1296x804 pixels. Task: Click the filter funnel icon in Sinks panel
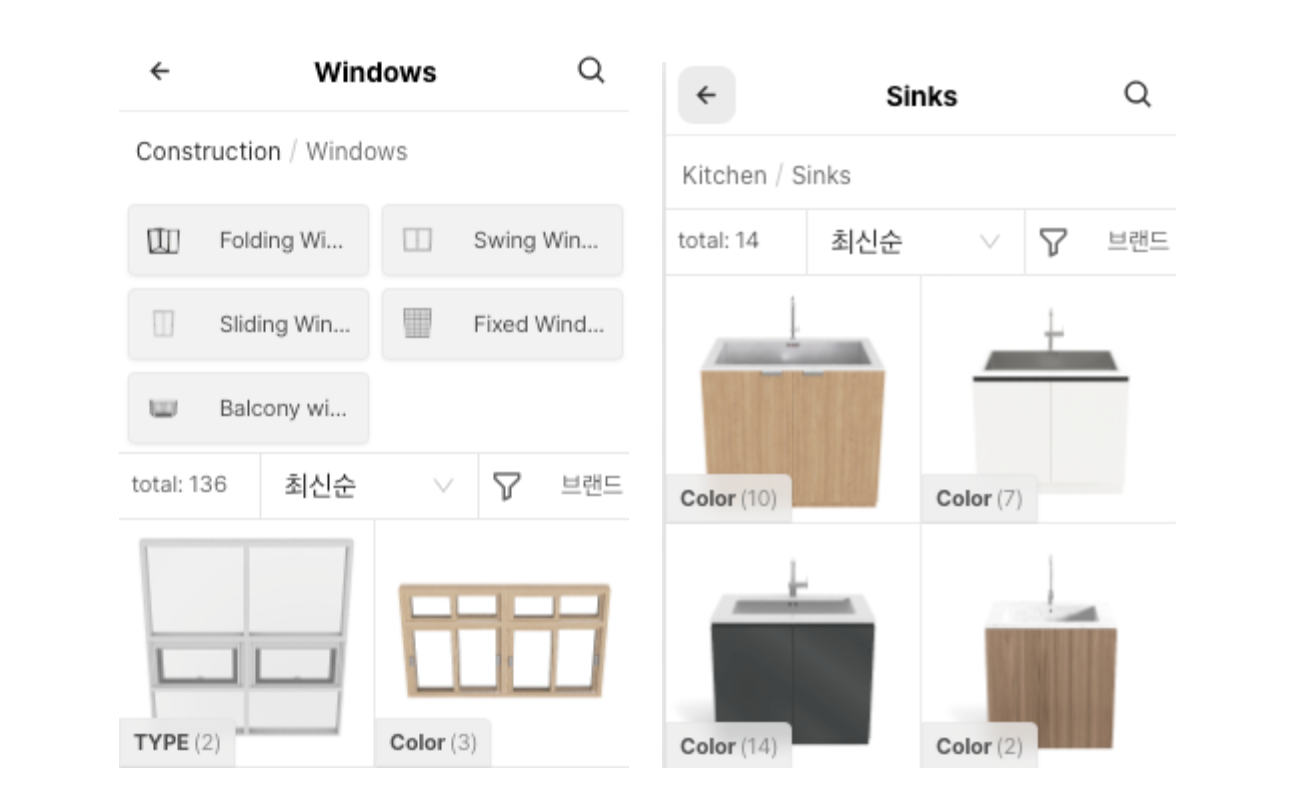pos(1054,242)
